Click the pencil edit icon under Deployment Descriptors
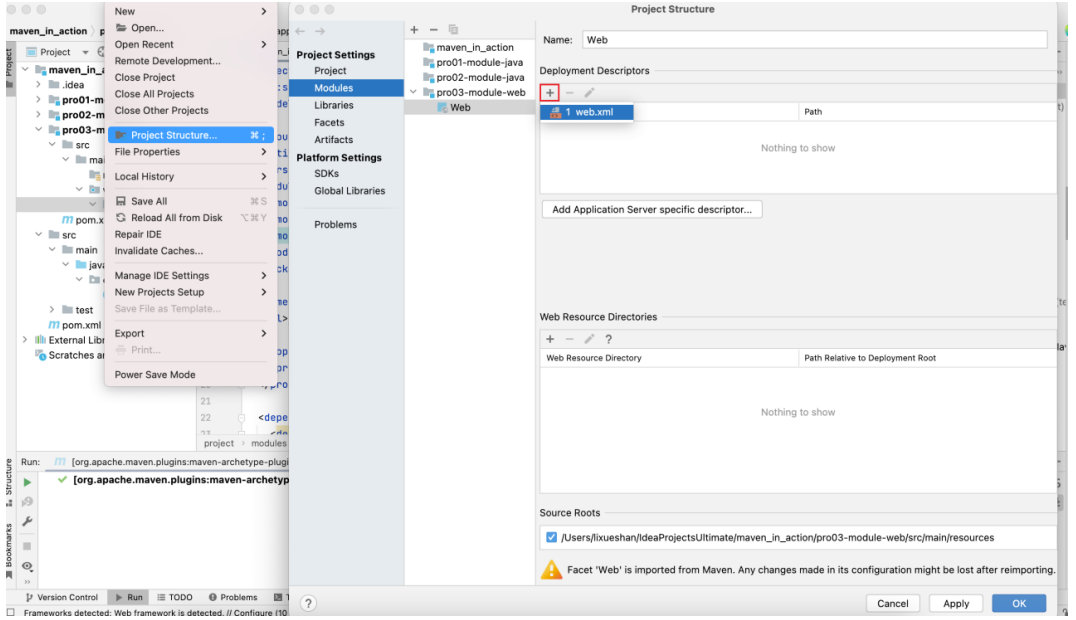The width and height of the screenshot is (1076, 620). point(589,93)
